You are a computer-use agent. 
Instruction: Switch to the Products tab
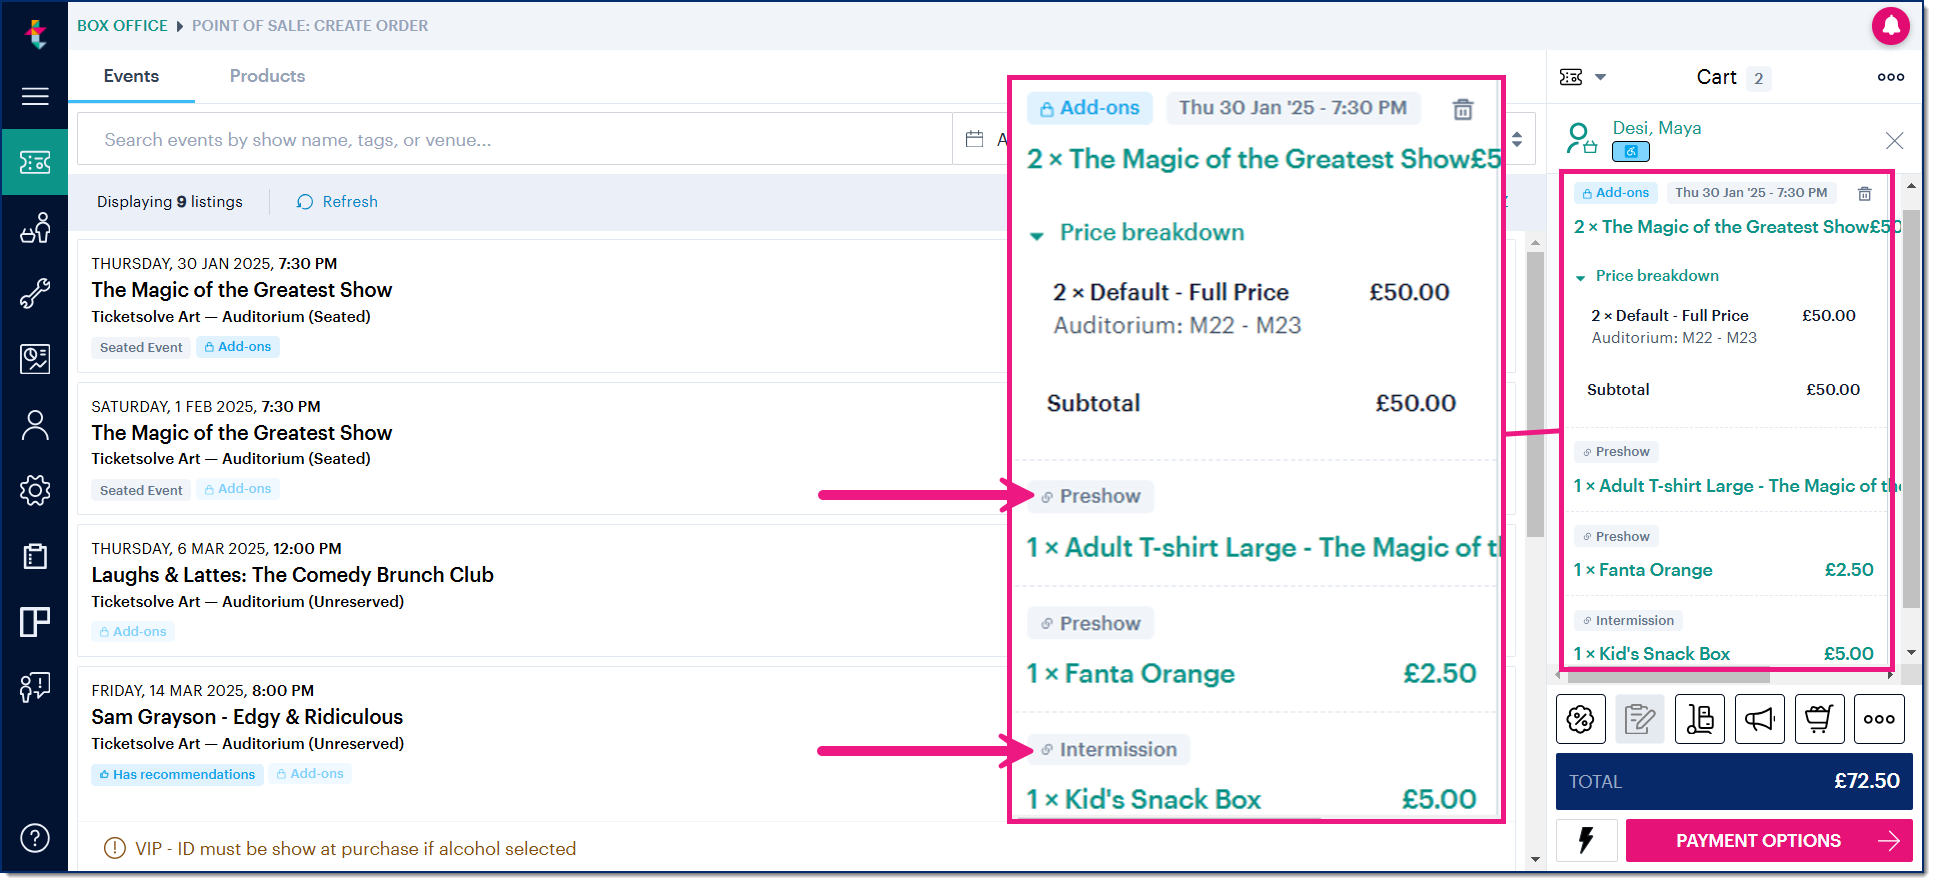(x=267, y=76)
